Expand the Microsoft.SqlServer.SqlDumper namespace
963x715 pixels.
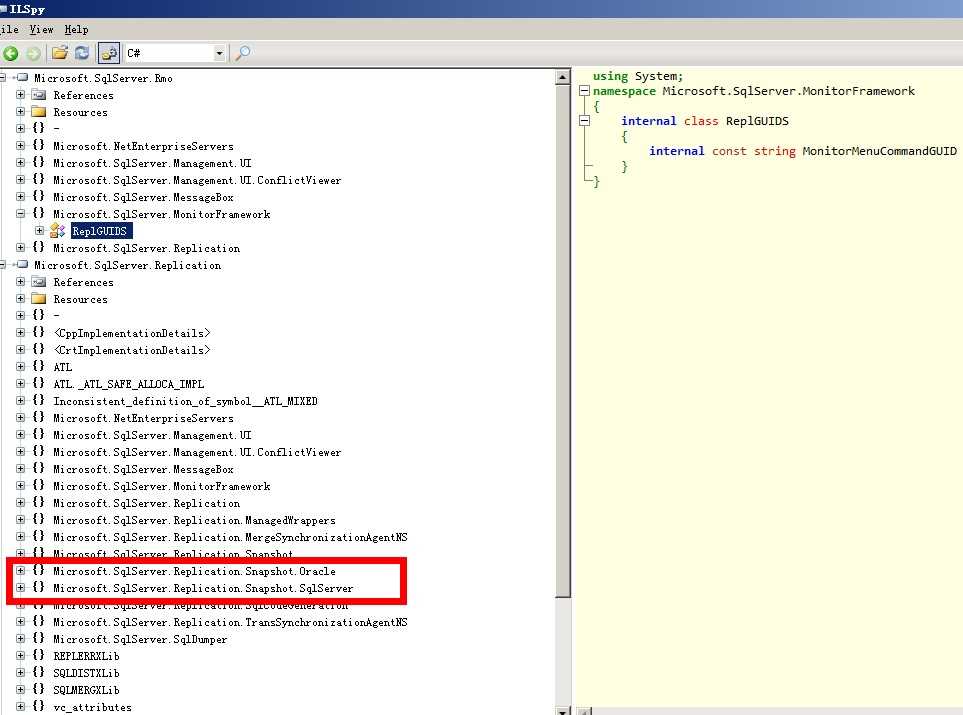(20, 639)
